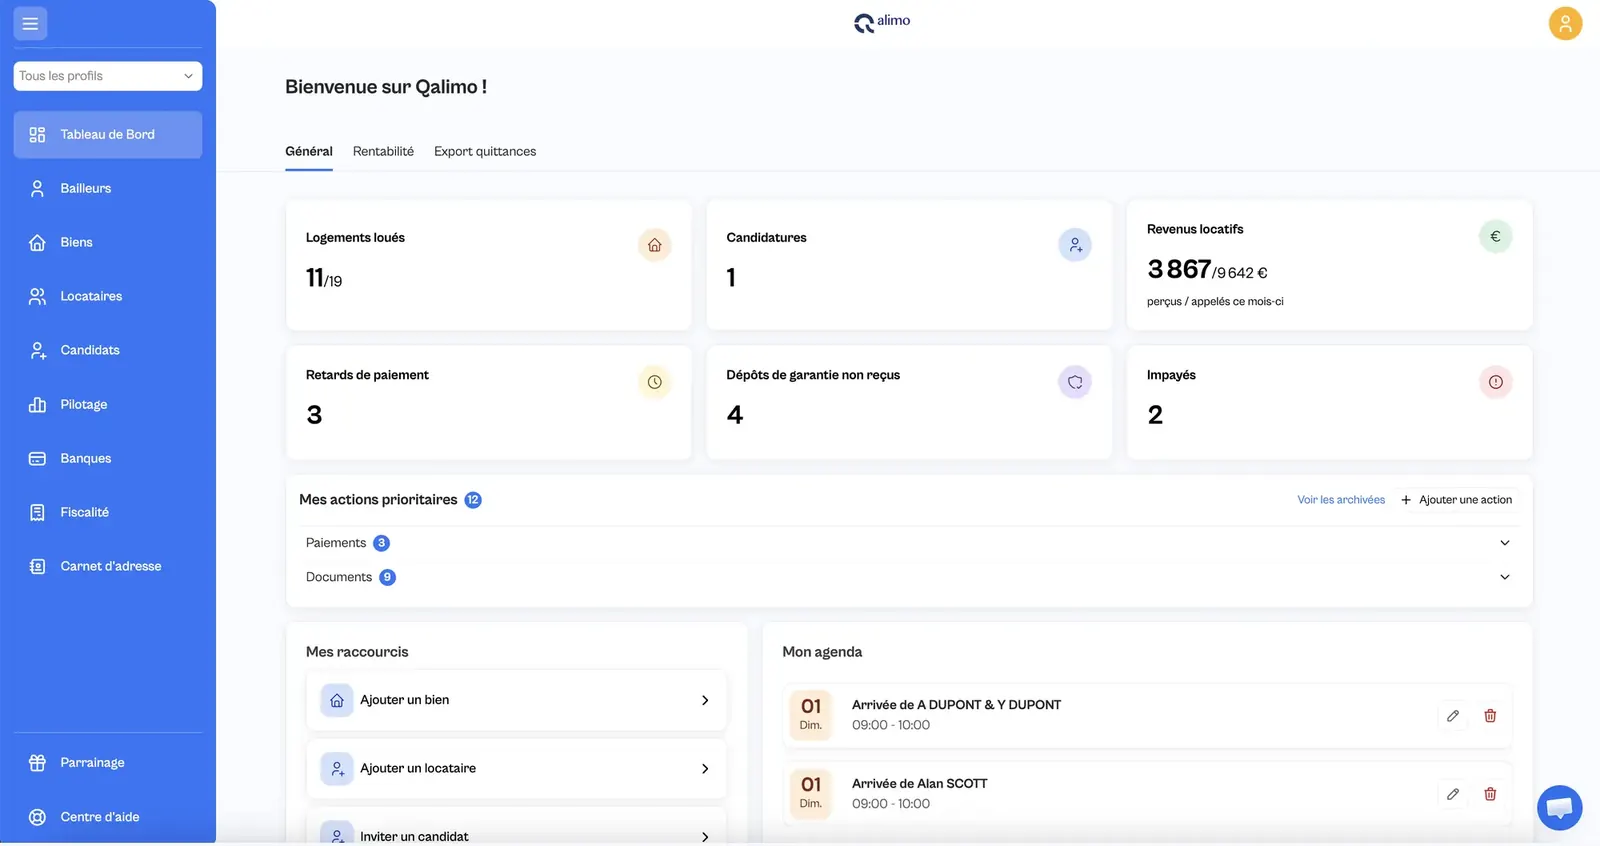The height and width of the screenshot is (846, 1600).
Task: Switch to the Rentabilité tab
Action: 383,152
